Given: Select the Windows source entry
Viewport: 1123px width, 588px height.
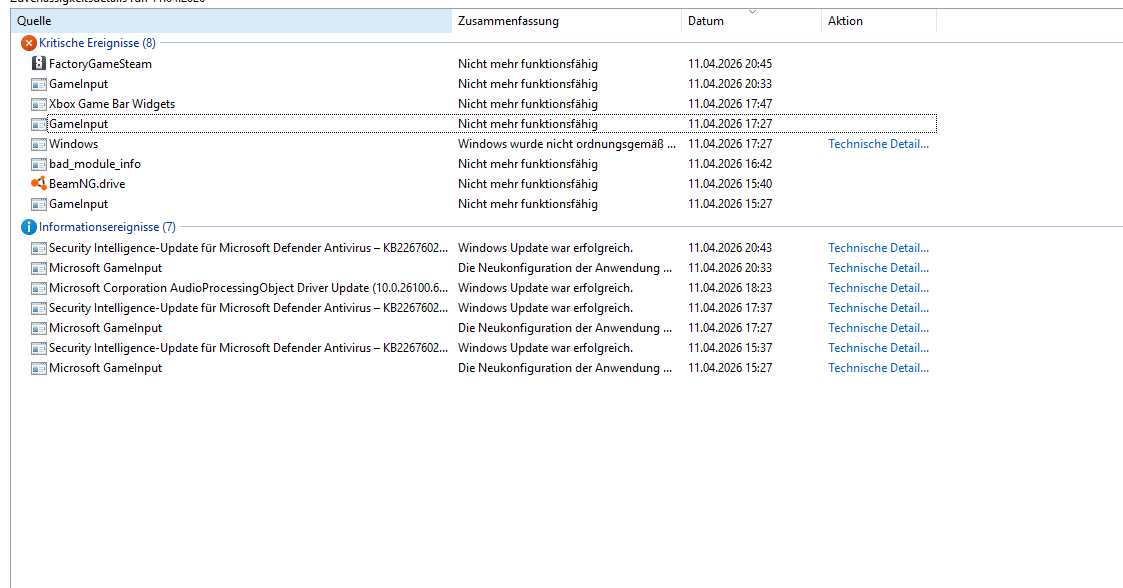Looking at the screenshot, I should click(74, 144).
